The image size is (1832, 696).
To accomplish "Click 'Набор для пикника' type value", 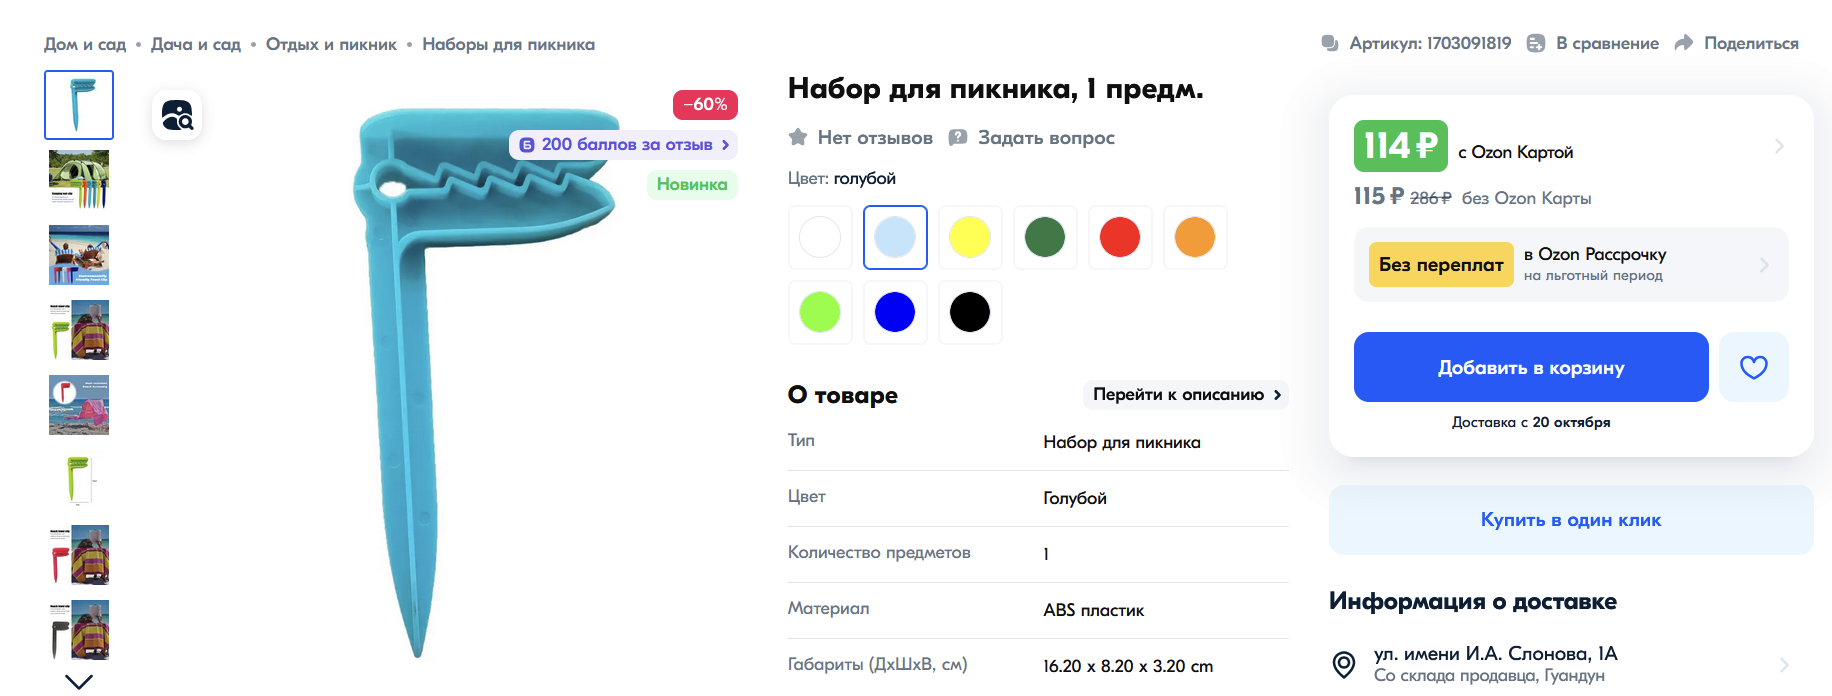I will (x=1122, y=442).
